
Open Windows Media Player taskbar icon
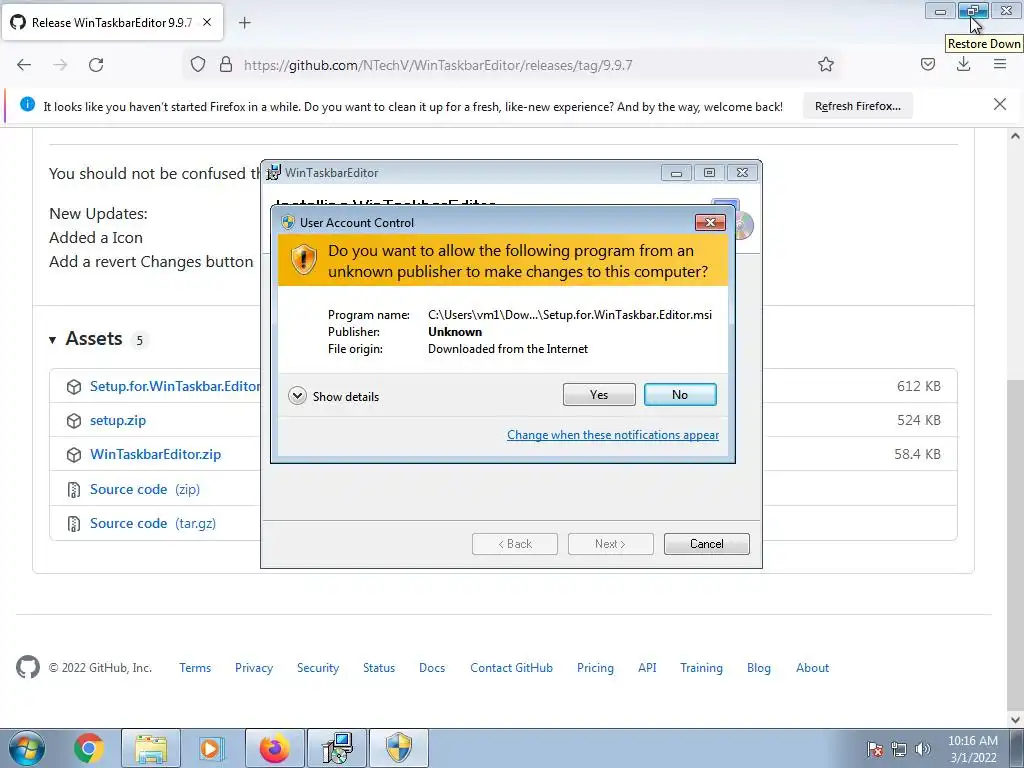(212, 748)
